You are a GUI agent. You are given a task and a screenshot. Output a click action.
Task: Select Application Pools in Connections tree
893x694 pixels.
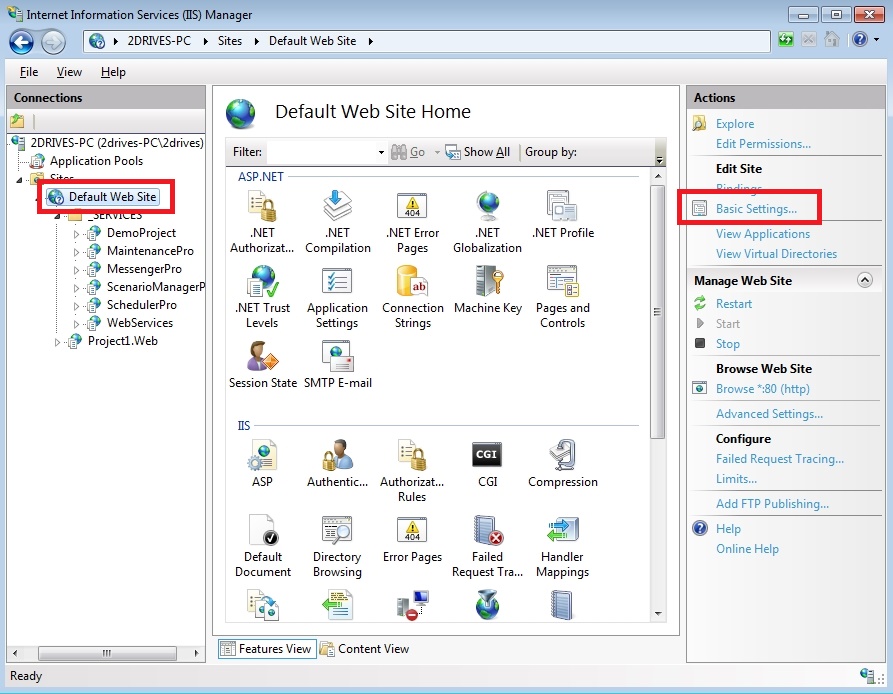pos(96,161)
